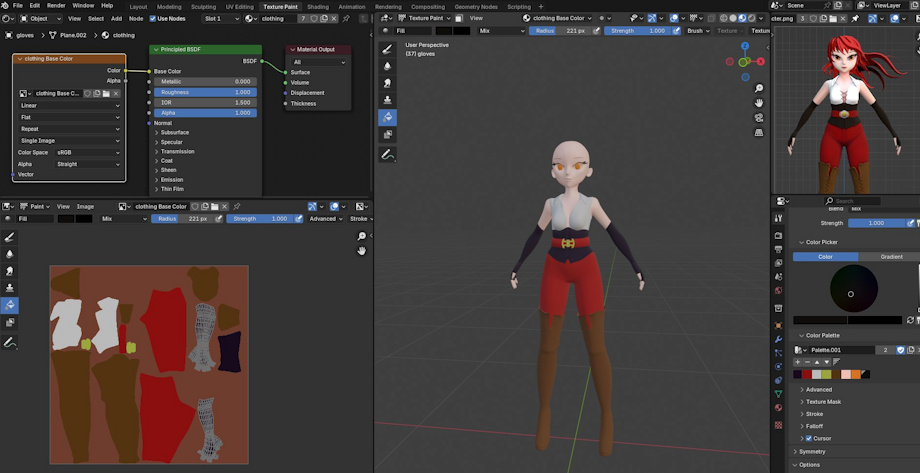Click the pan hand icon in 3D viewport
The height and width of the screenshot is (473, 920).
click(760, 102)
